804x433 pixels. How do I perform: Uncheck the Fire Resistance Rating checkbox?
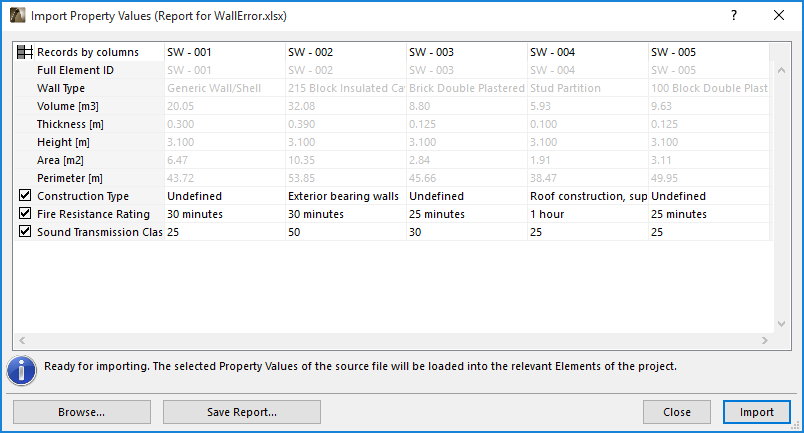tap(26, 214)
